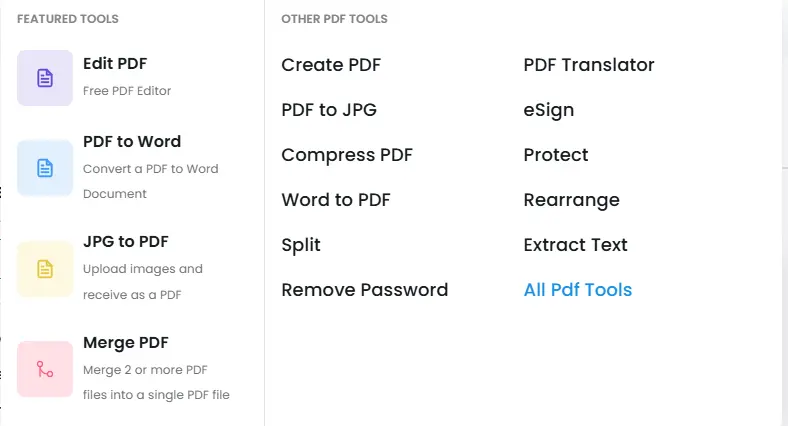Click the All Pdf Tools blue link
Image resolution: width=788 pixels, height=426 pixels.
click(x=578, y=290)
